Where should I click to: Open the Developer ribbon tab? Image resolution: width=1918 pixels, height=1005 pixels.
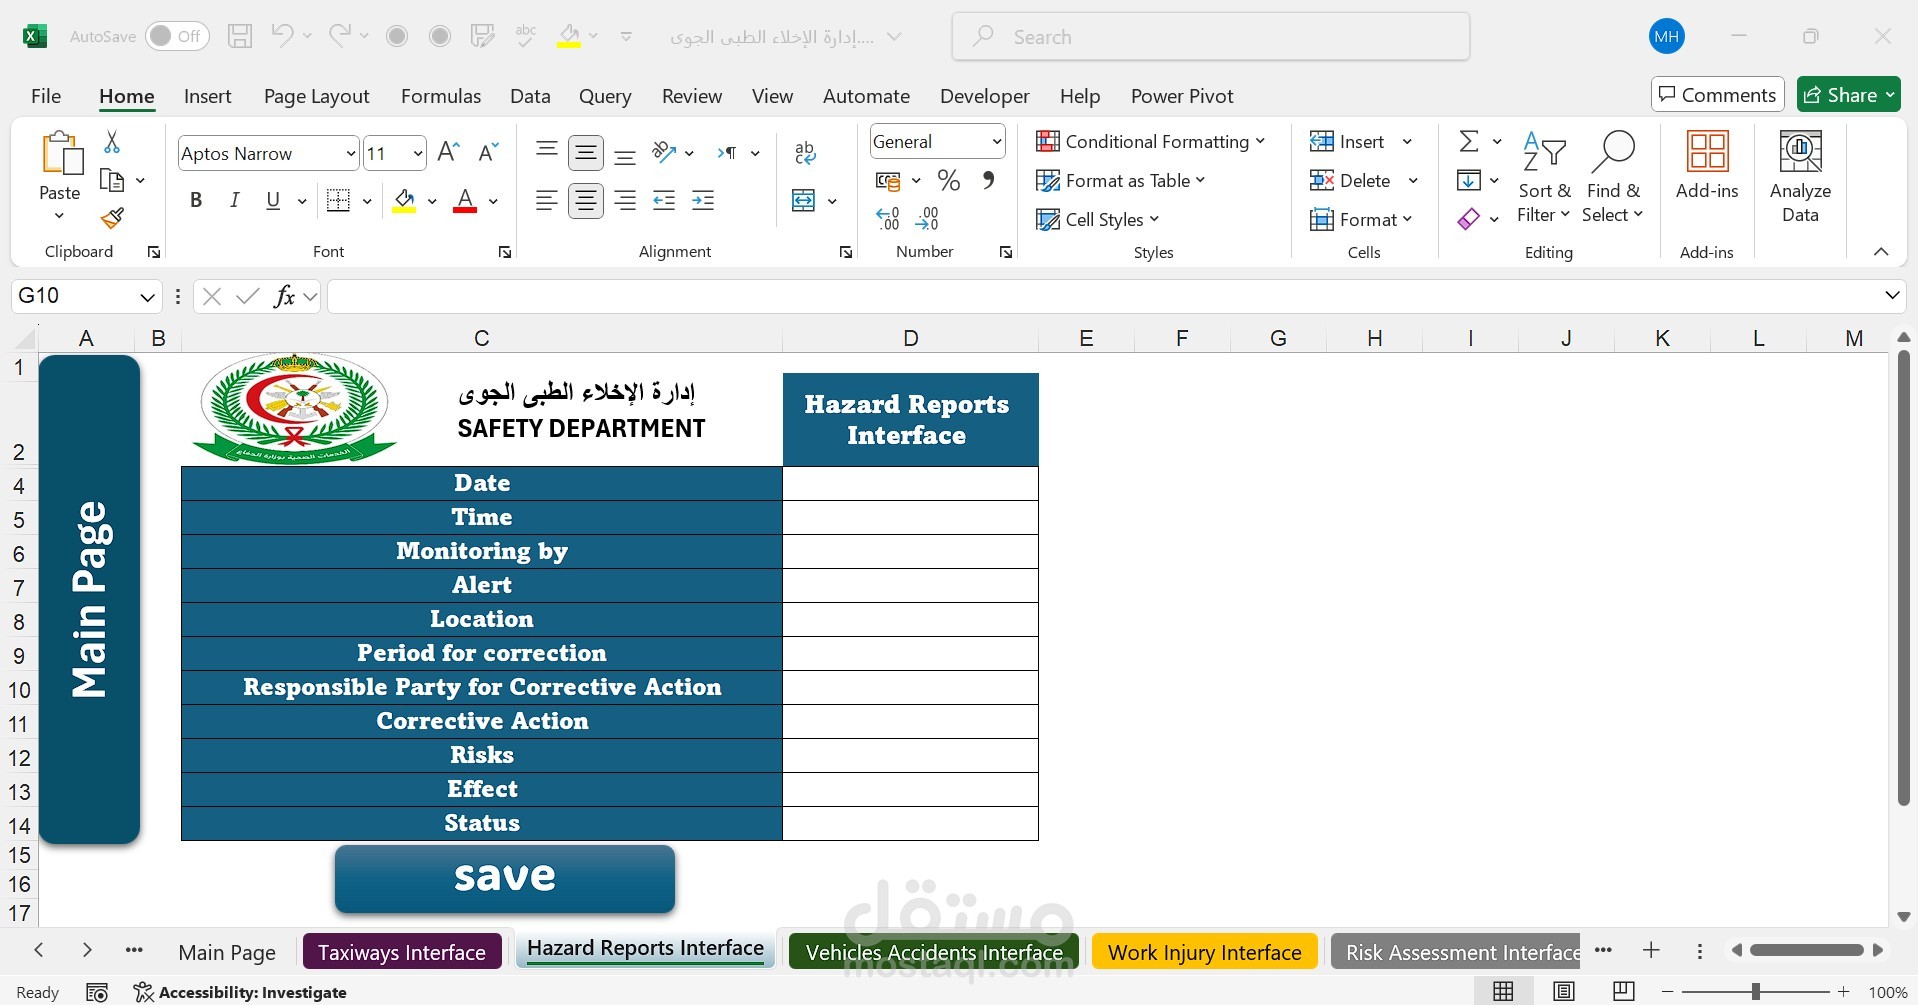(x=985, y=96)
